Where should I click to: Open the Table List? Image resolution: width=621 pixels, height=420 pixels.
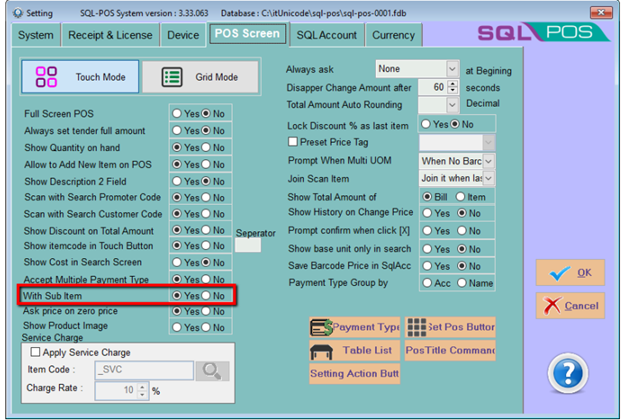[355, 351]
